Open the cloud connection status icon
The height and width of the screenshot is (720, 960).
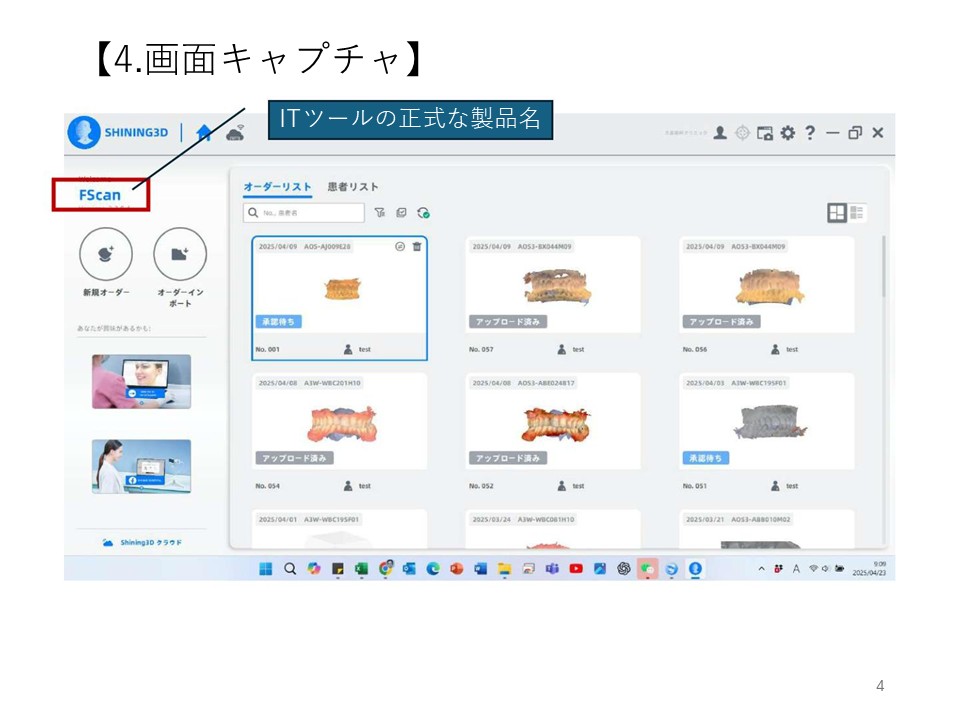235,133
